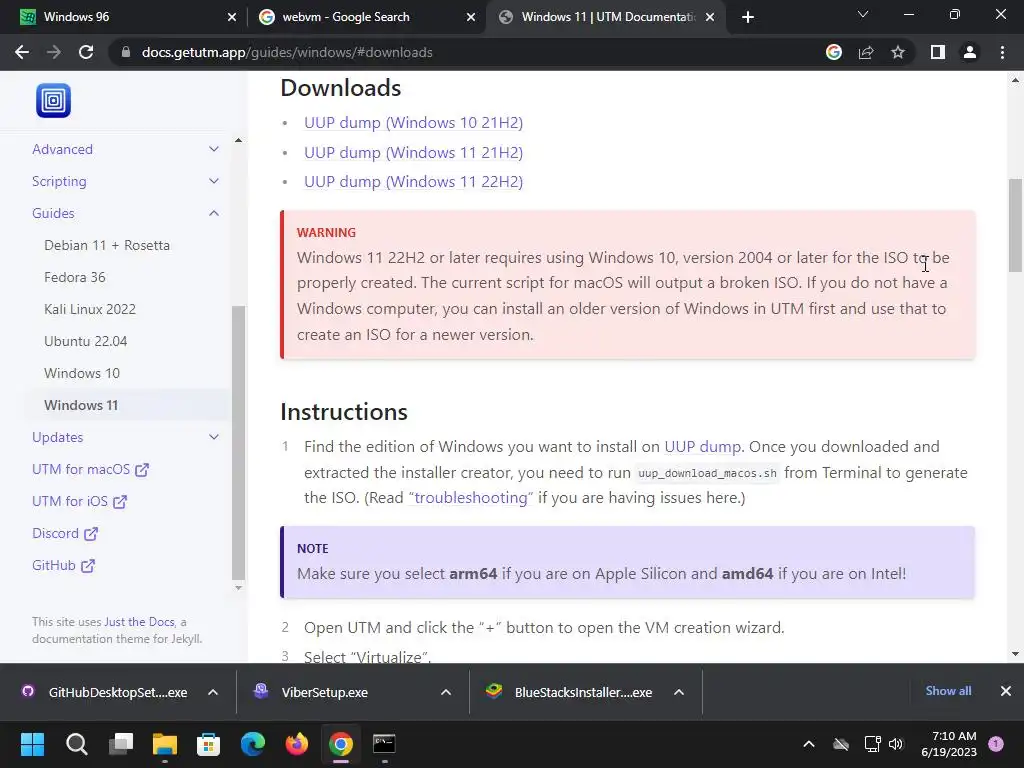The height and width of the screenshot is (768, 1024).
Task: Close the downloads bar
Action: pyautogui.click(x=1006, y=691)
